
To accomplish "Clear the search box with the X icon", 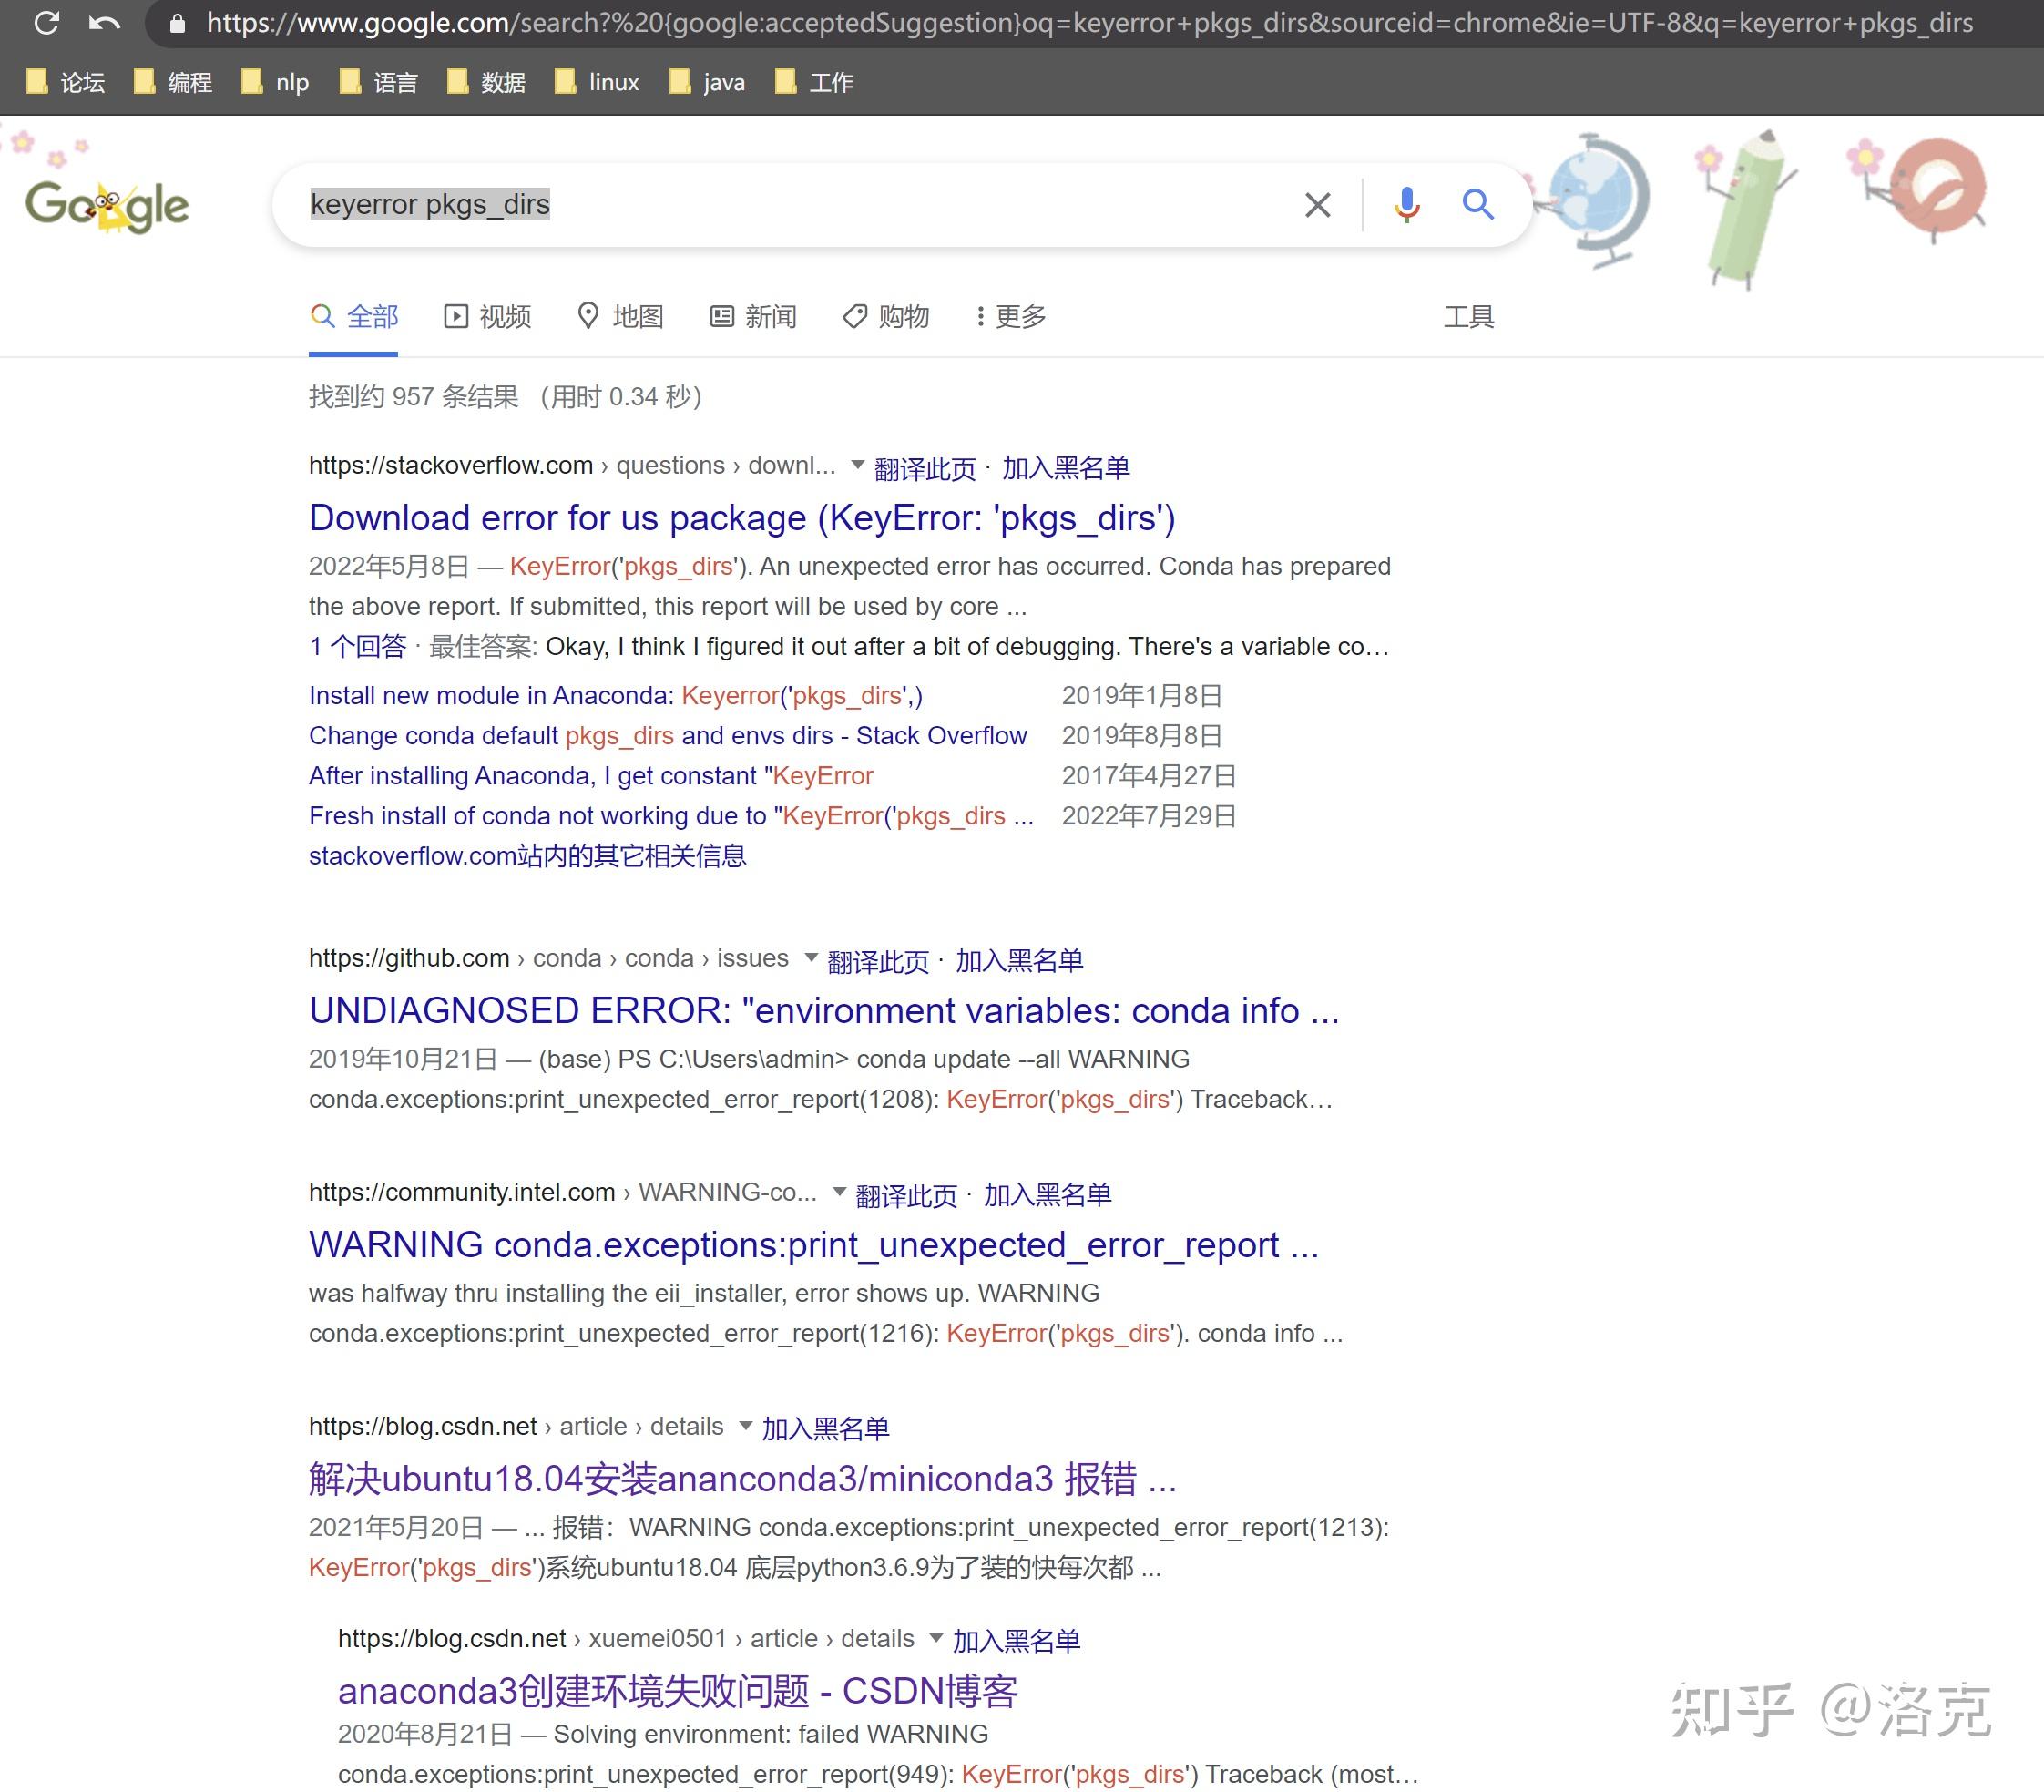I will point(1317,205).
